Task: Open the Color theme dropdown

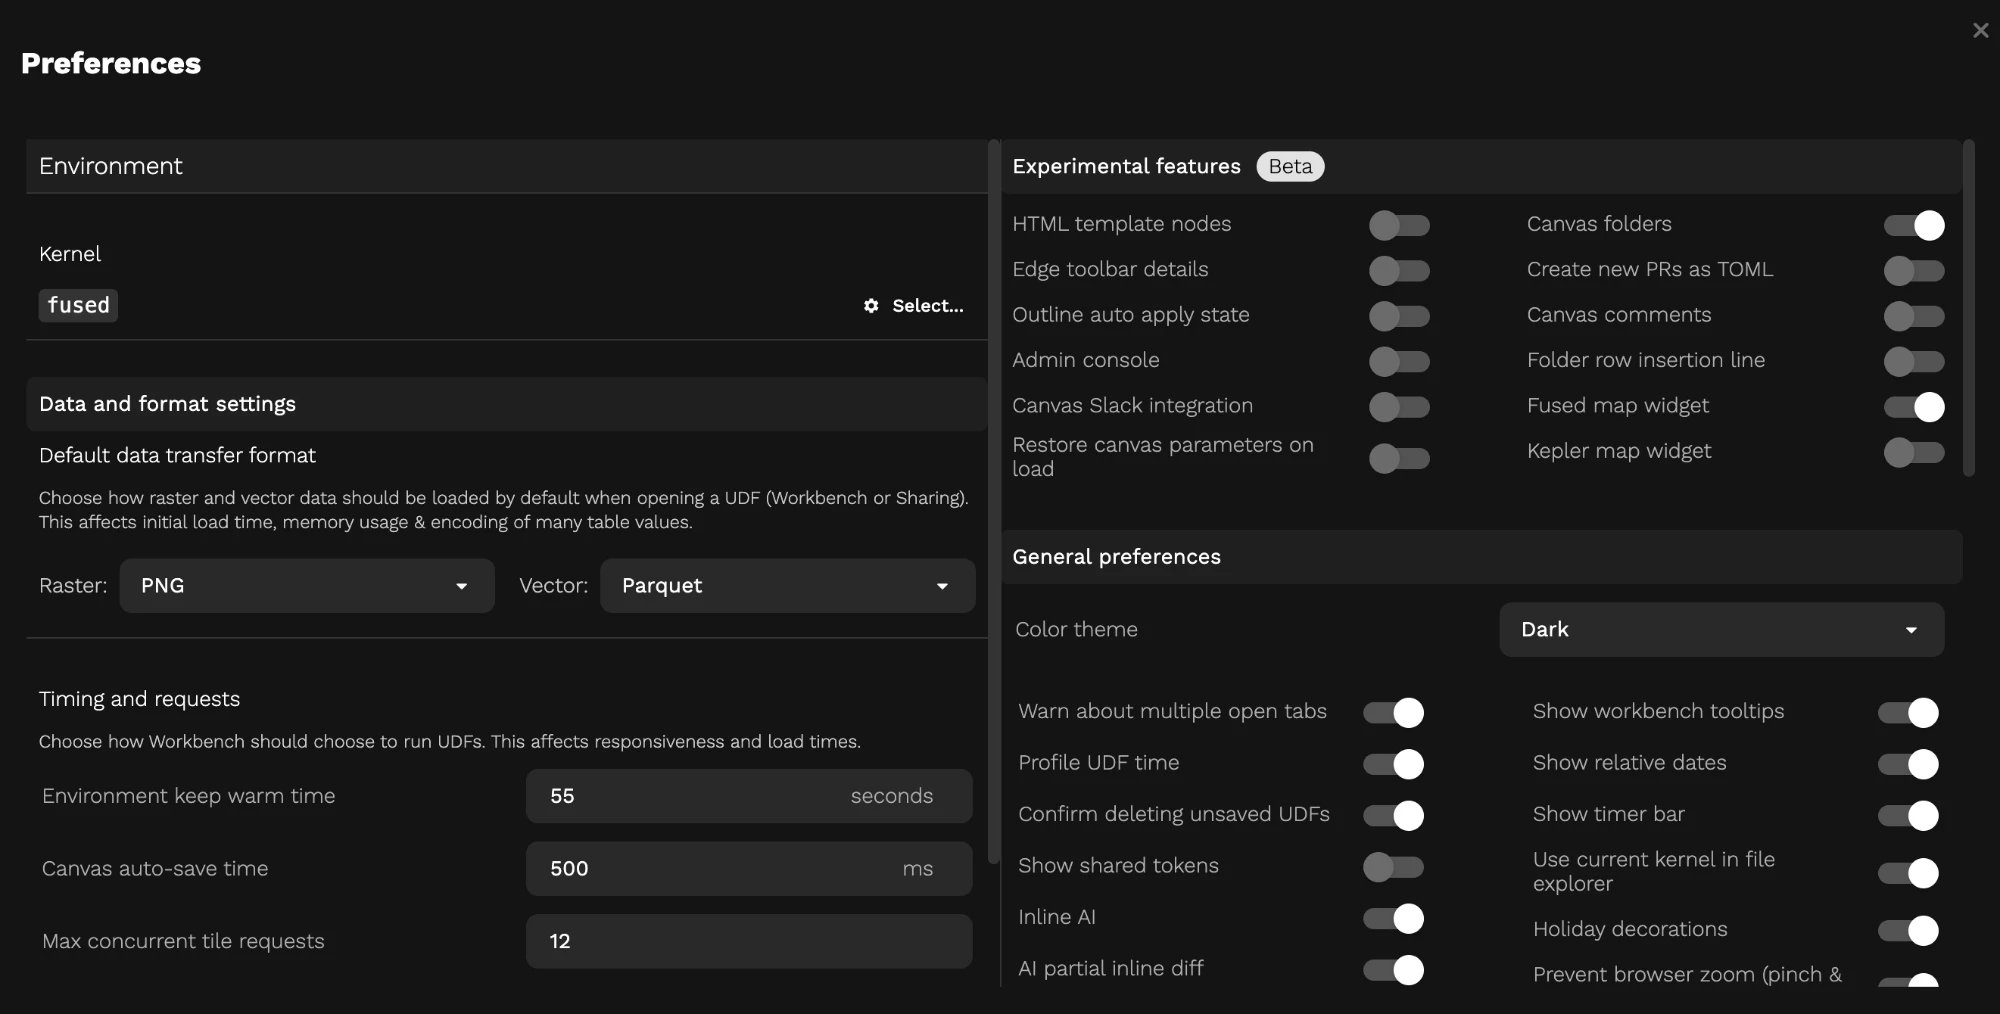Action: coord(1721,630)
